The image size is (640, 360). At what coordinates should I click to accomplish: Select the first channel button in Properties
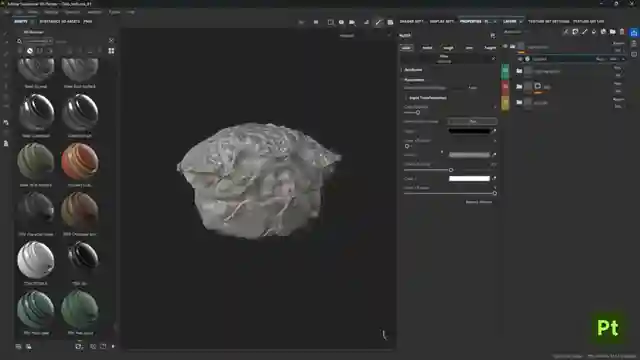pyautogui.click(x=406, y=48)
